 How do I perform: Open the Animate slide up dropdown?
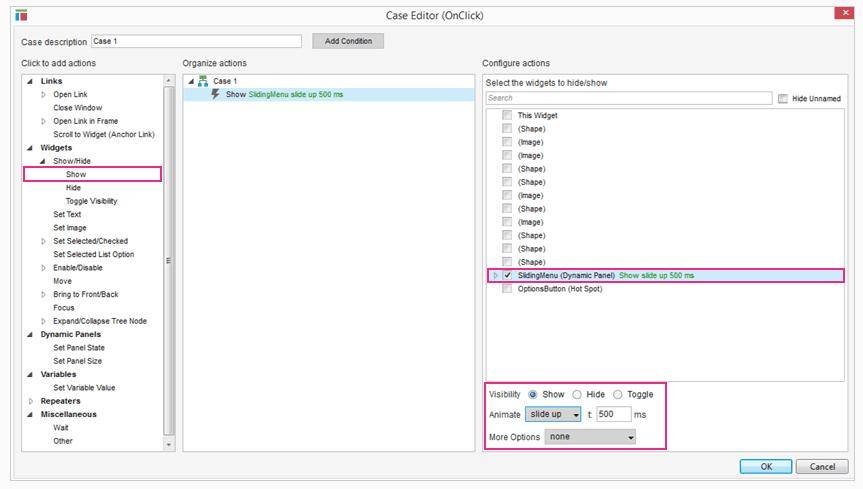click(x=554, y=414)
